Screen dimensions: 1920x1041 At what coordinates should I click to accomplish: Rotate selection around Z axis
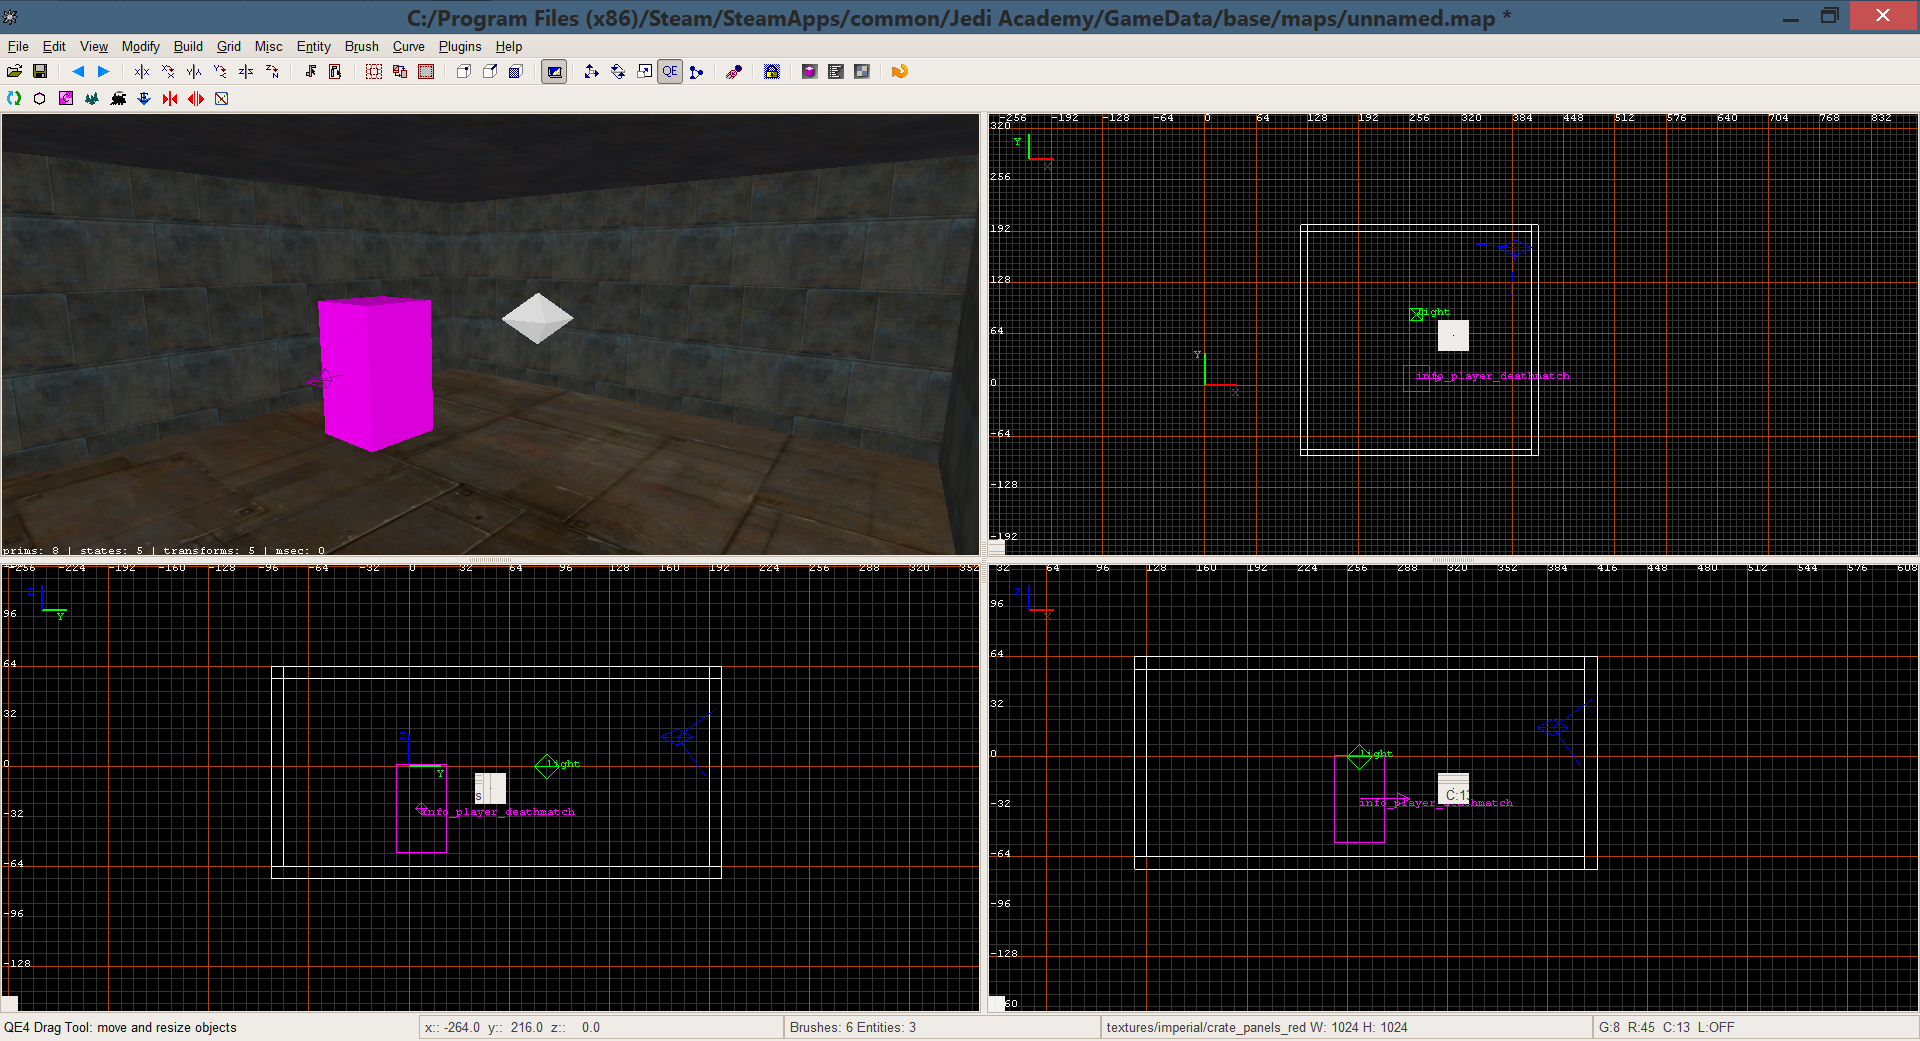coord(272,71)
